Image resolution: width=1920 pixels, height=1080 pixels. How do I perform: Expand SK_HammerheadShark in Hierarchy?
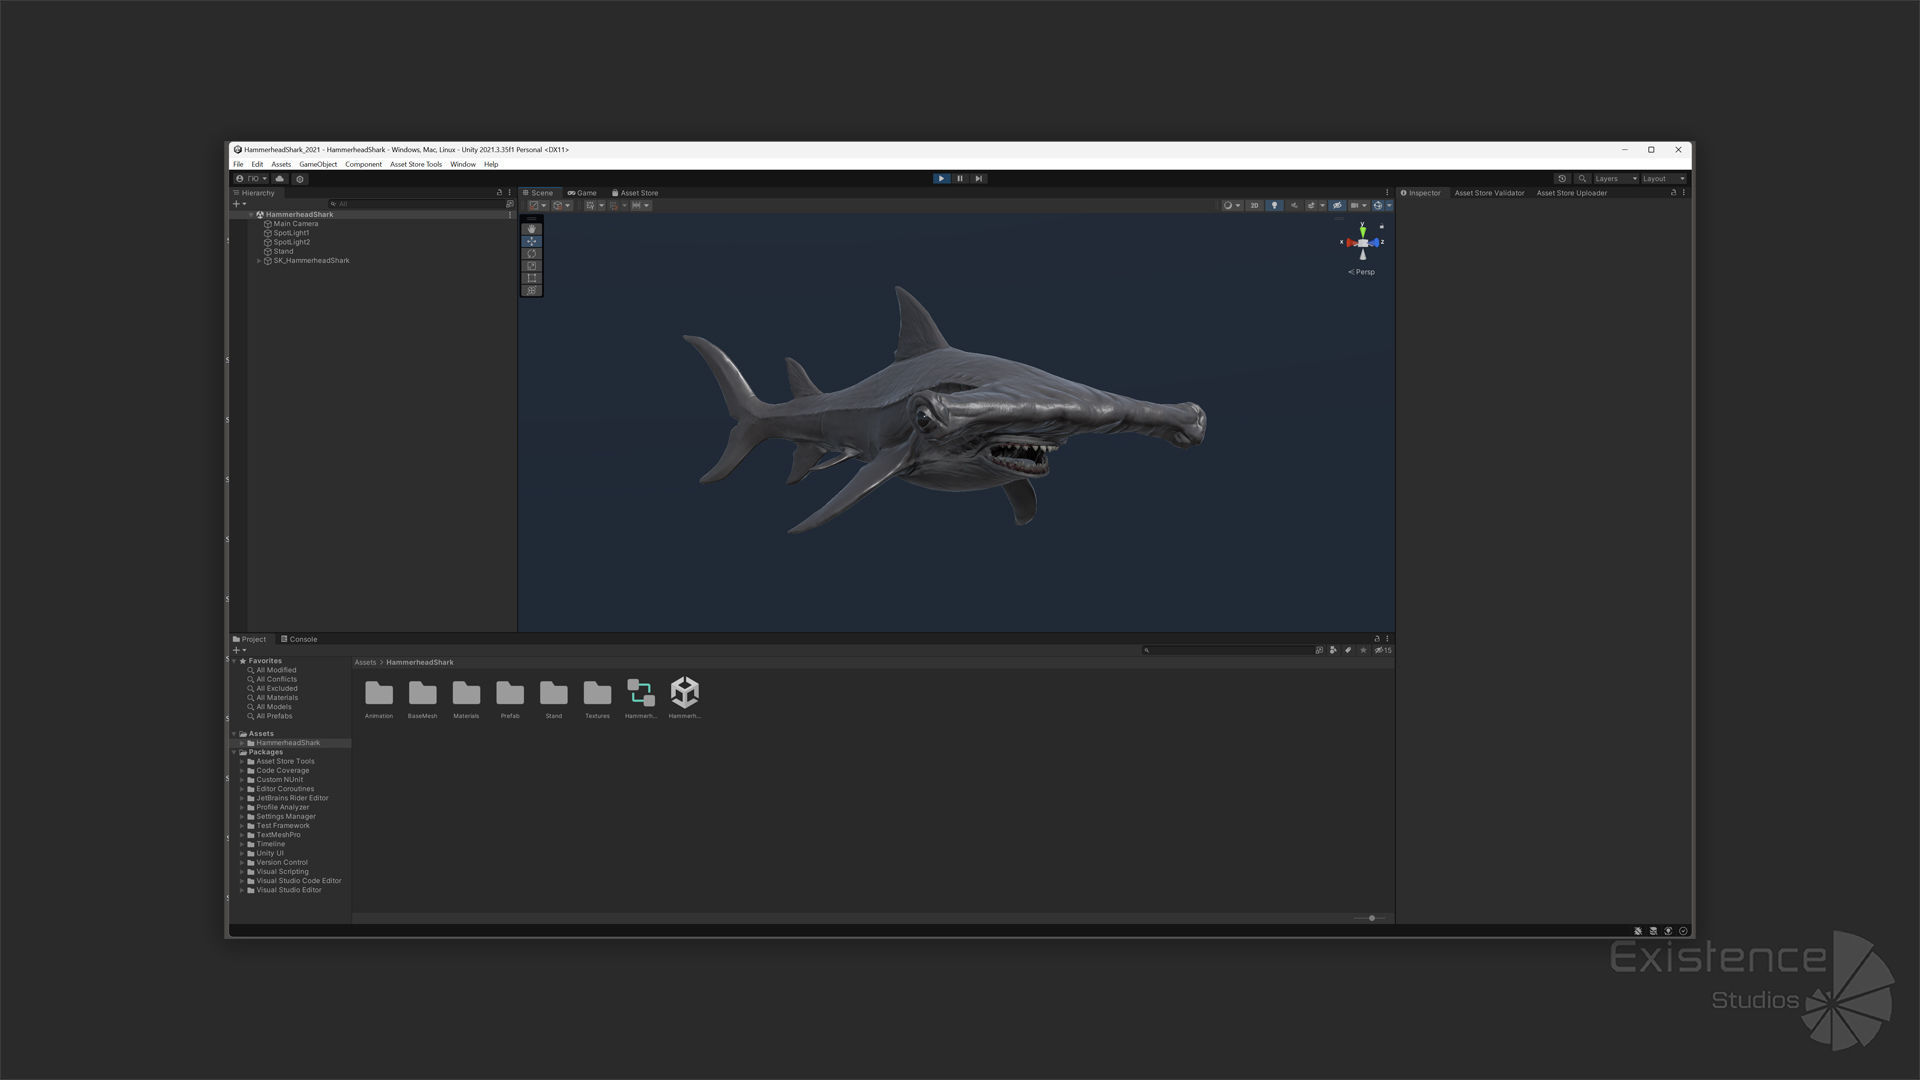point(259,261)
